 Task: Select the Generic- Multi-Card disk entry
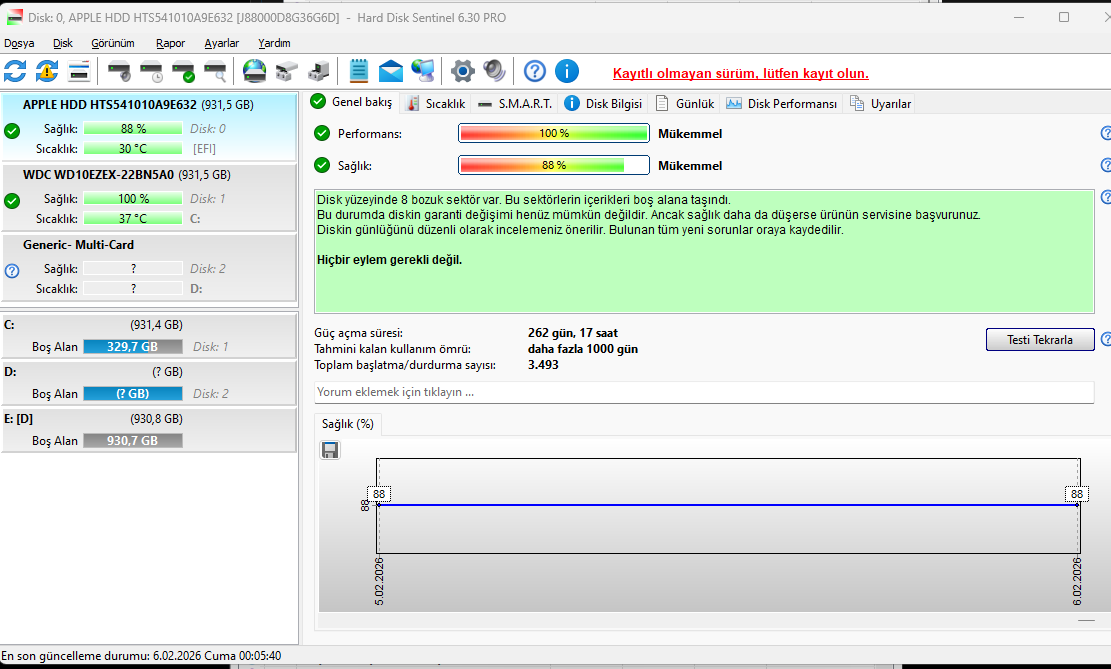point(149,267)
